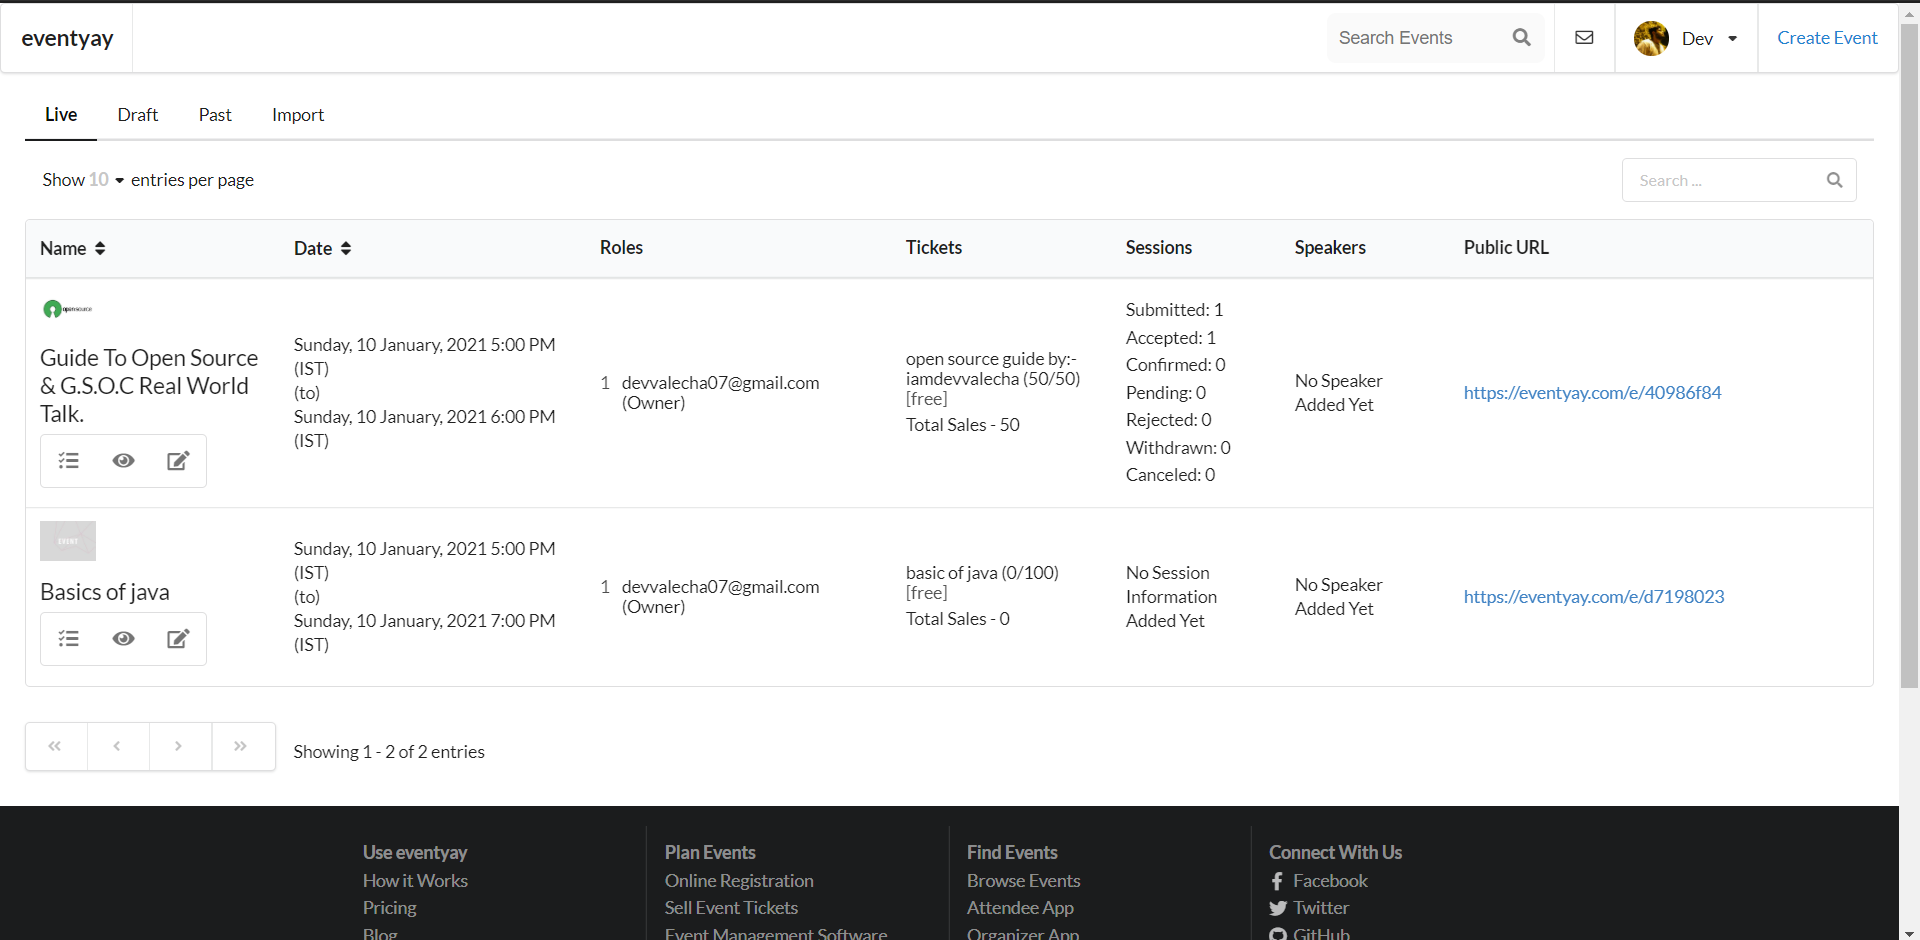Open the Twitter footer link text
Viewport: 1920px width, 940px height.
(1321, 908)
